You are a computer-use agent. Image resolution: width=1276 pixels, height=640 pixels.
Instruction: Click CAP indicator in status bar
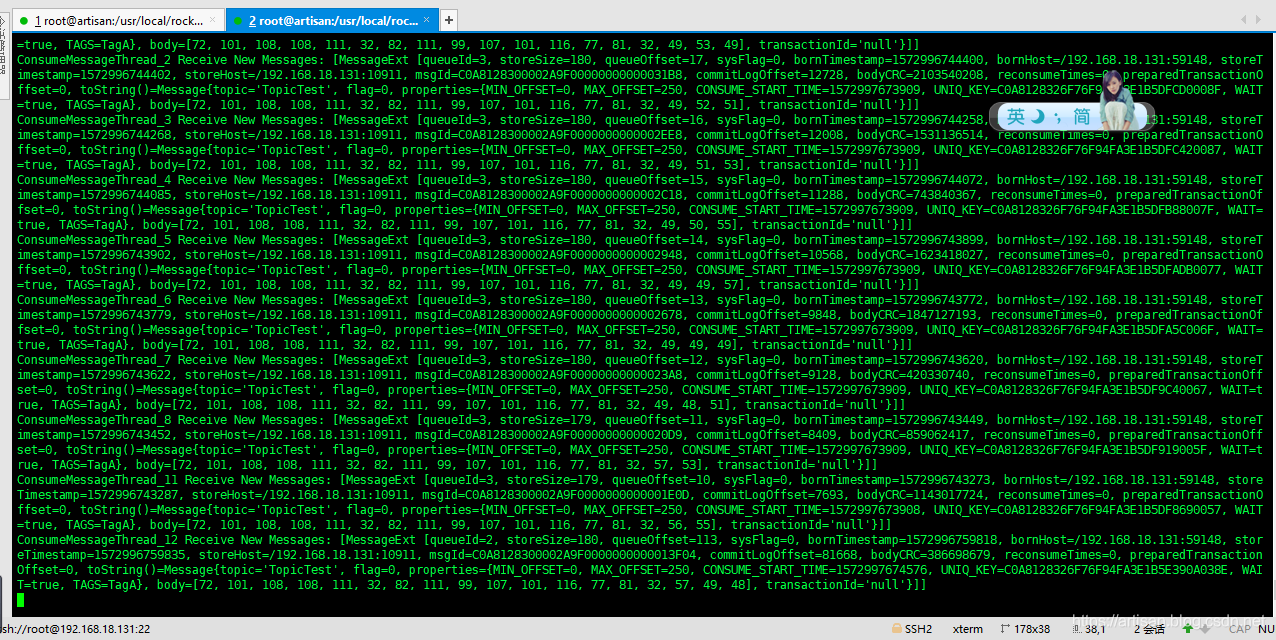tap(1241, 629)
